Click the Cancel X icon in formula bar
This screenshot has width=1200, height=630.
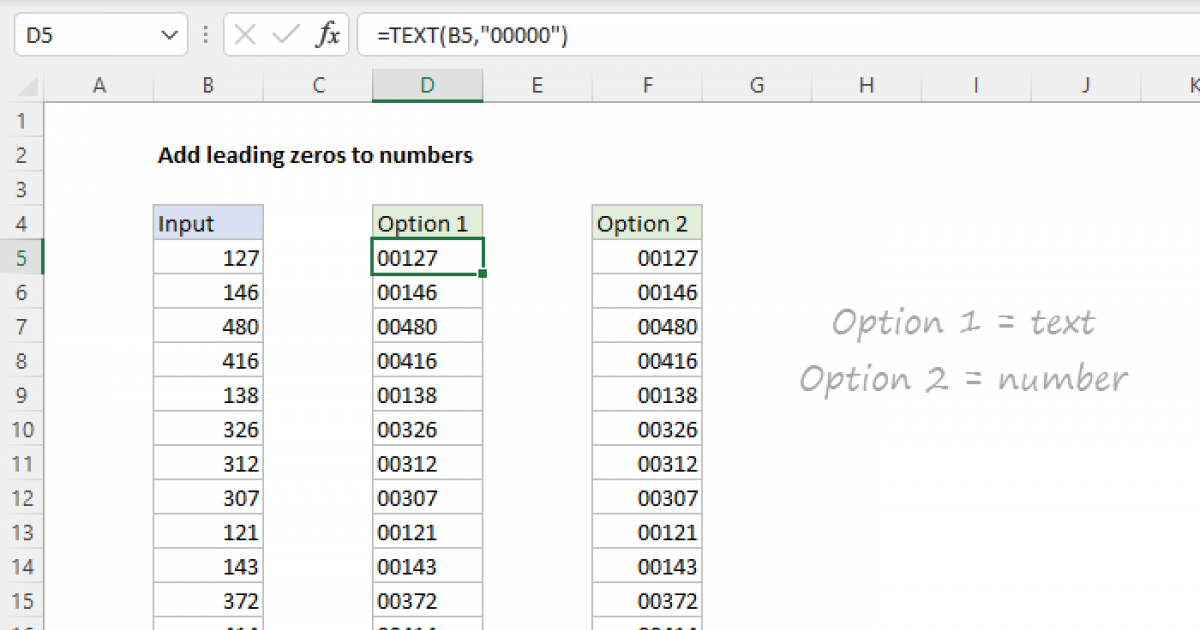click(x=245, y=36)
